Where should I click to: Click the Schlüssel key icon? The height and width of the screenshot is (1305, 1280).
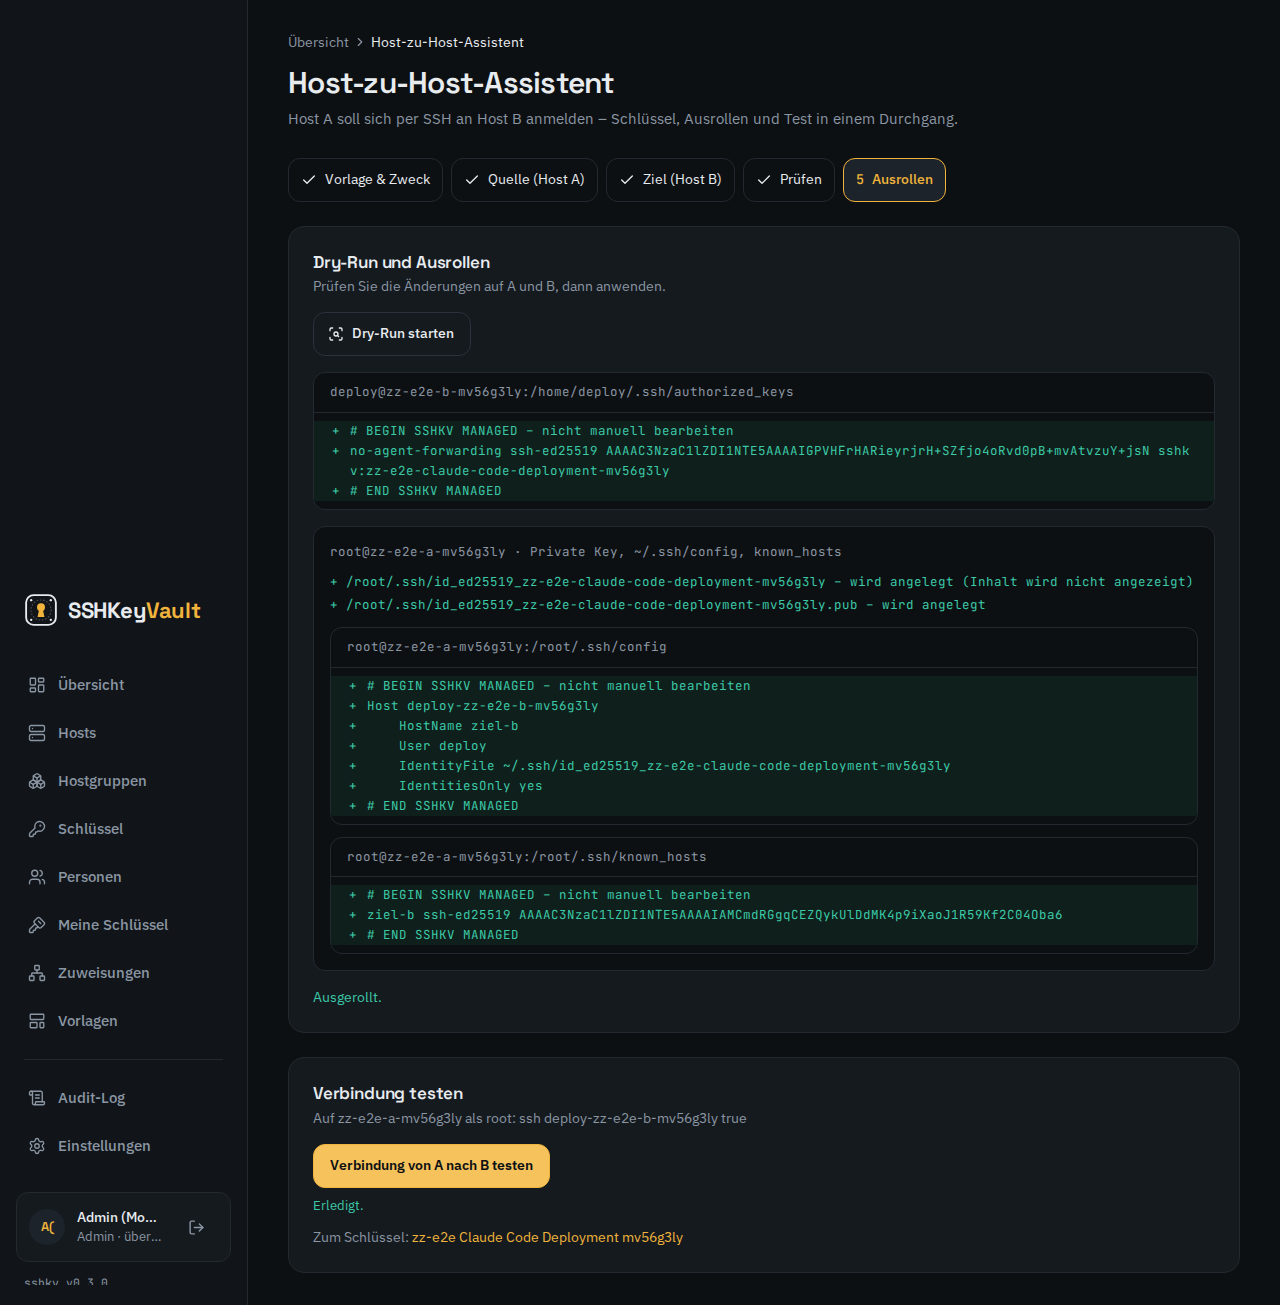click(37, 829)
